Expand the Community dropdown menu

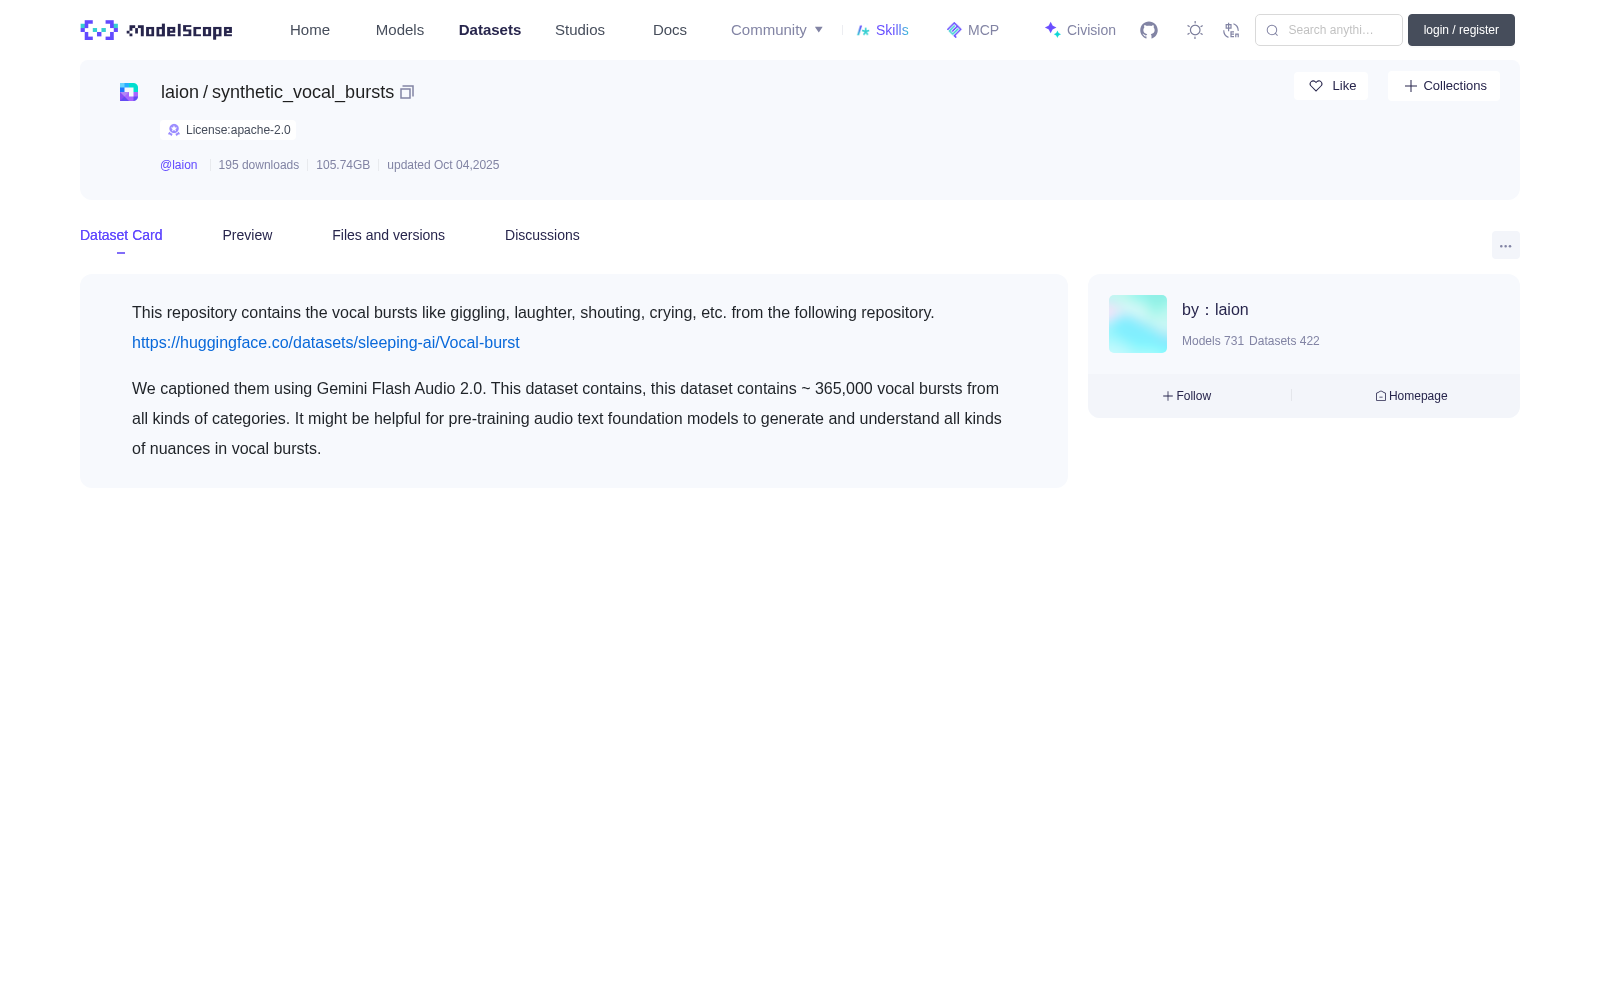pyautogui.click(x=777, y=30)
